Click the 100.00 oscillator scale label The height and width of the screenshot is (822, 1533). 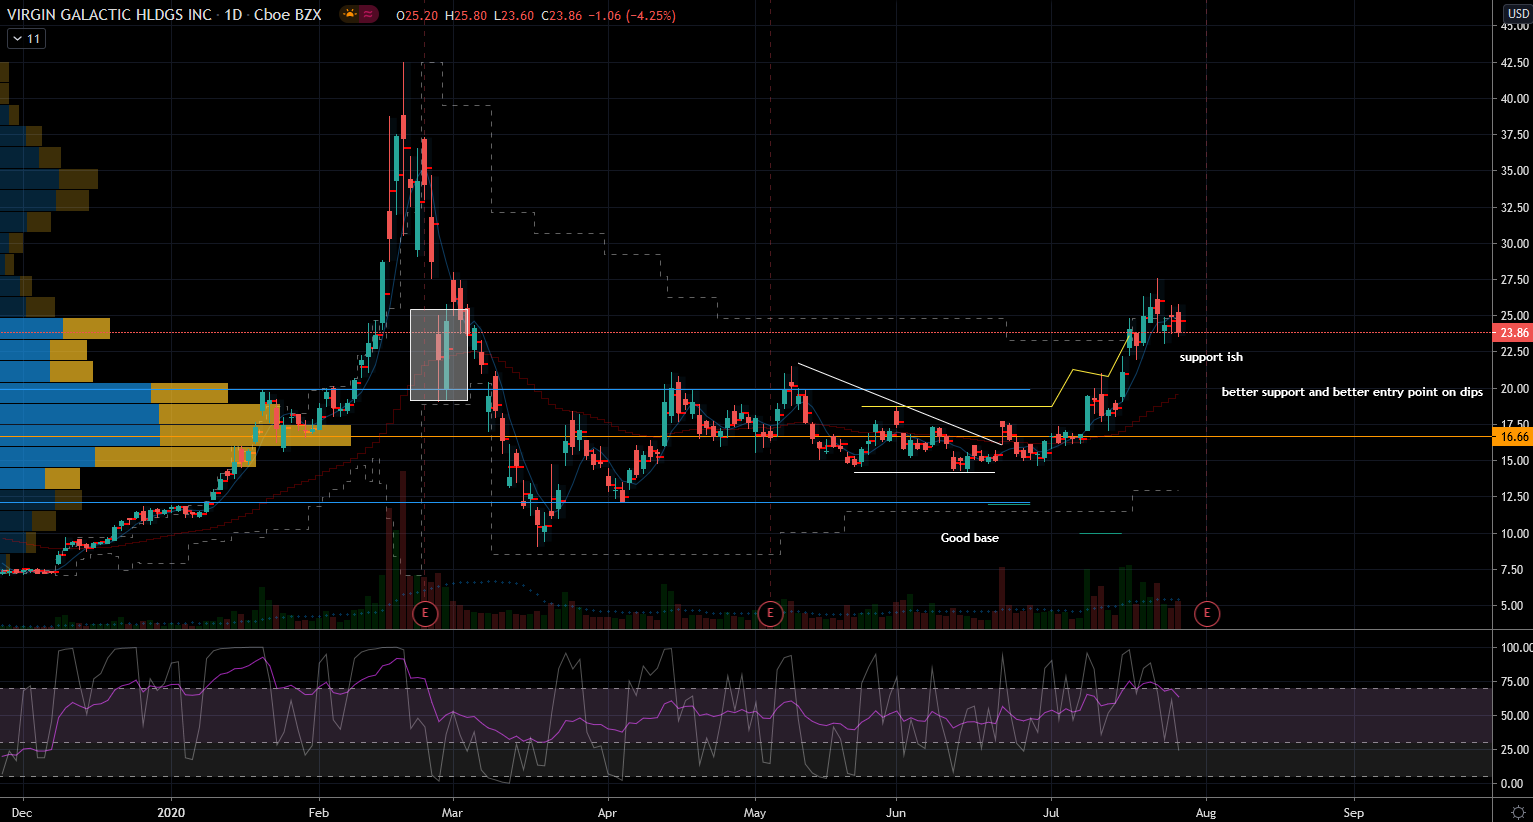tap(1515, 648)
